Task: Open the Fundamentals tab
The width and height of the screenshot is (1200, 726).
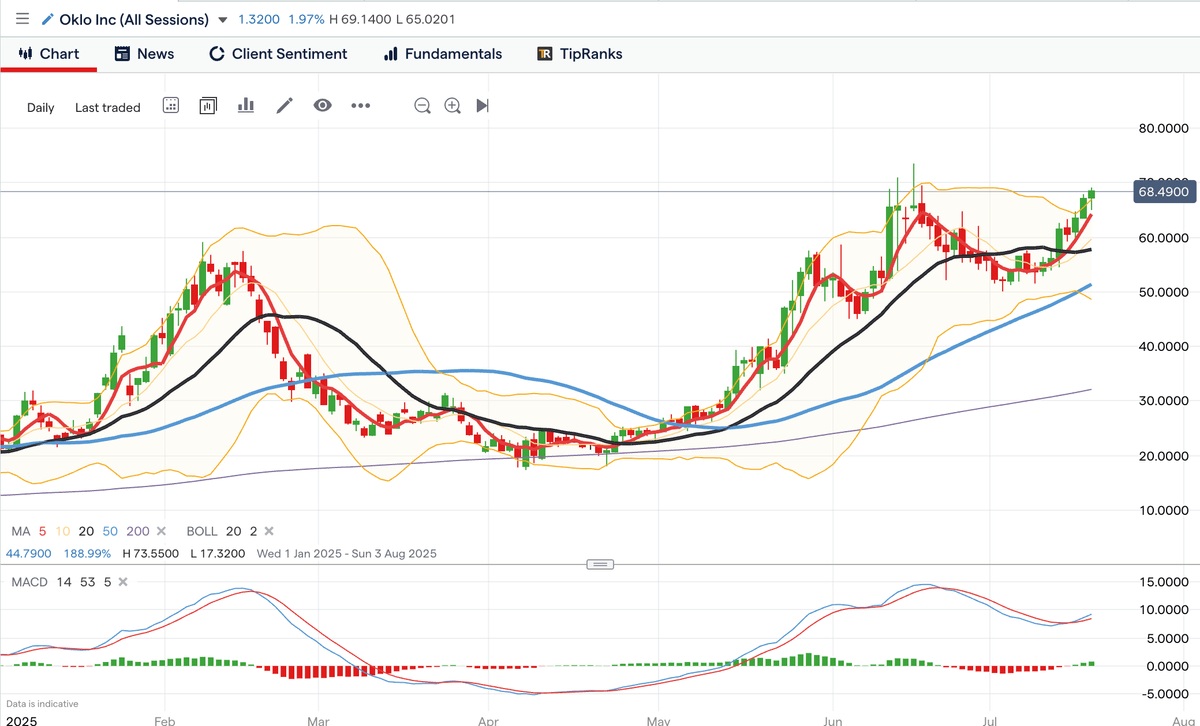Action: click(443, 54)
